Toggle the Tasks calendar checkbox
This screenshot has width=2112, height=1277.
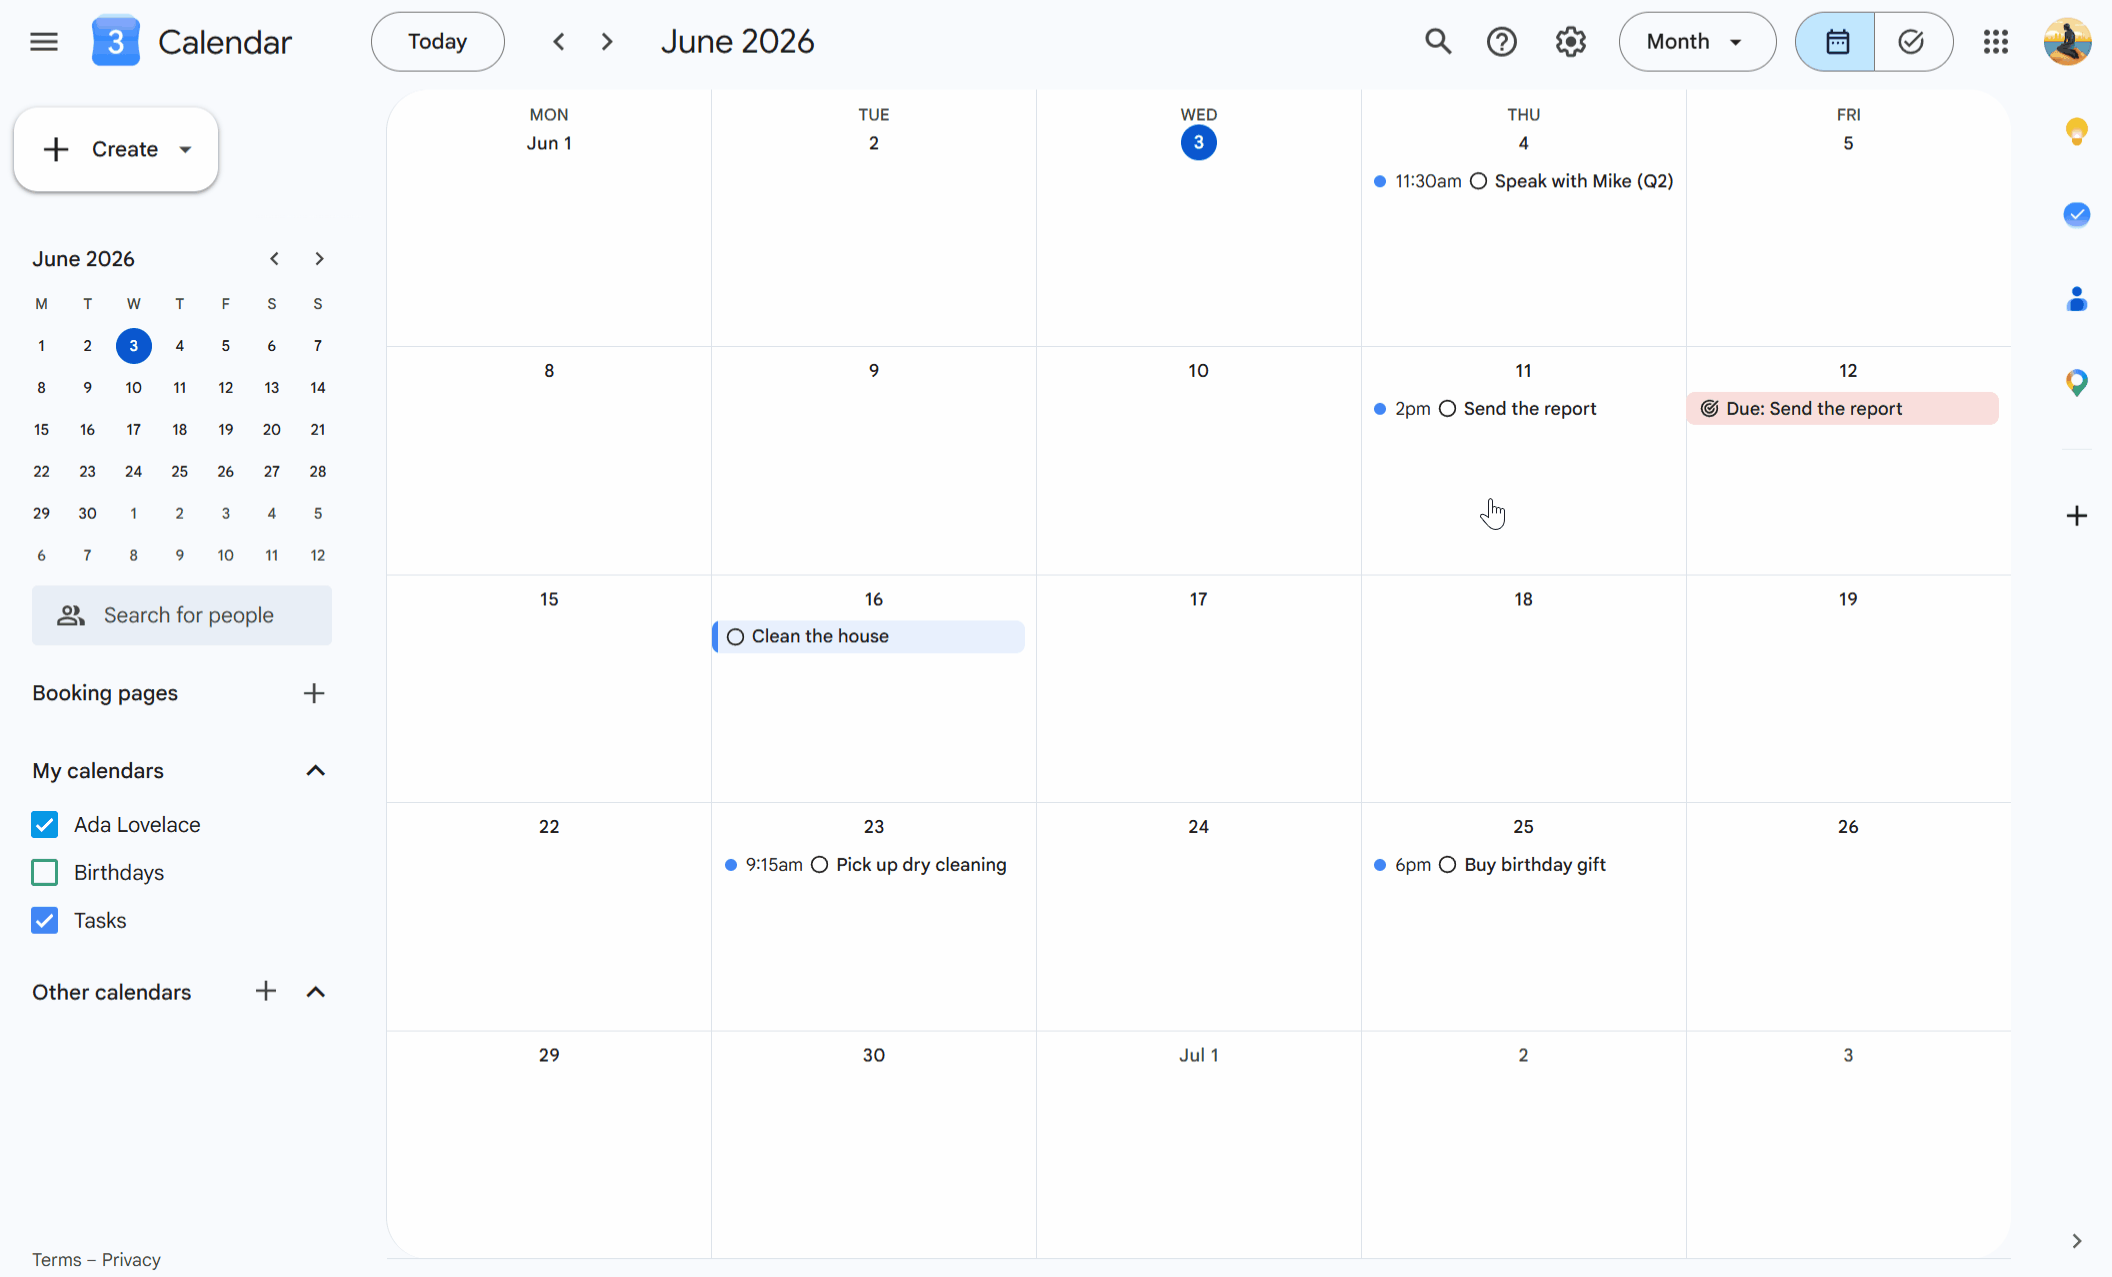(x=45, y=921)
